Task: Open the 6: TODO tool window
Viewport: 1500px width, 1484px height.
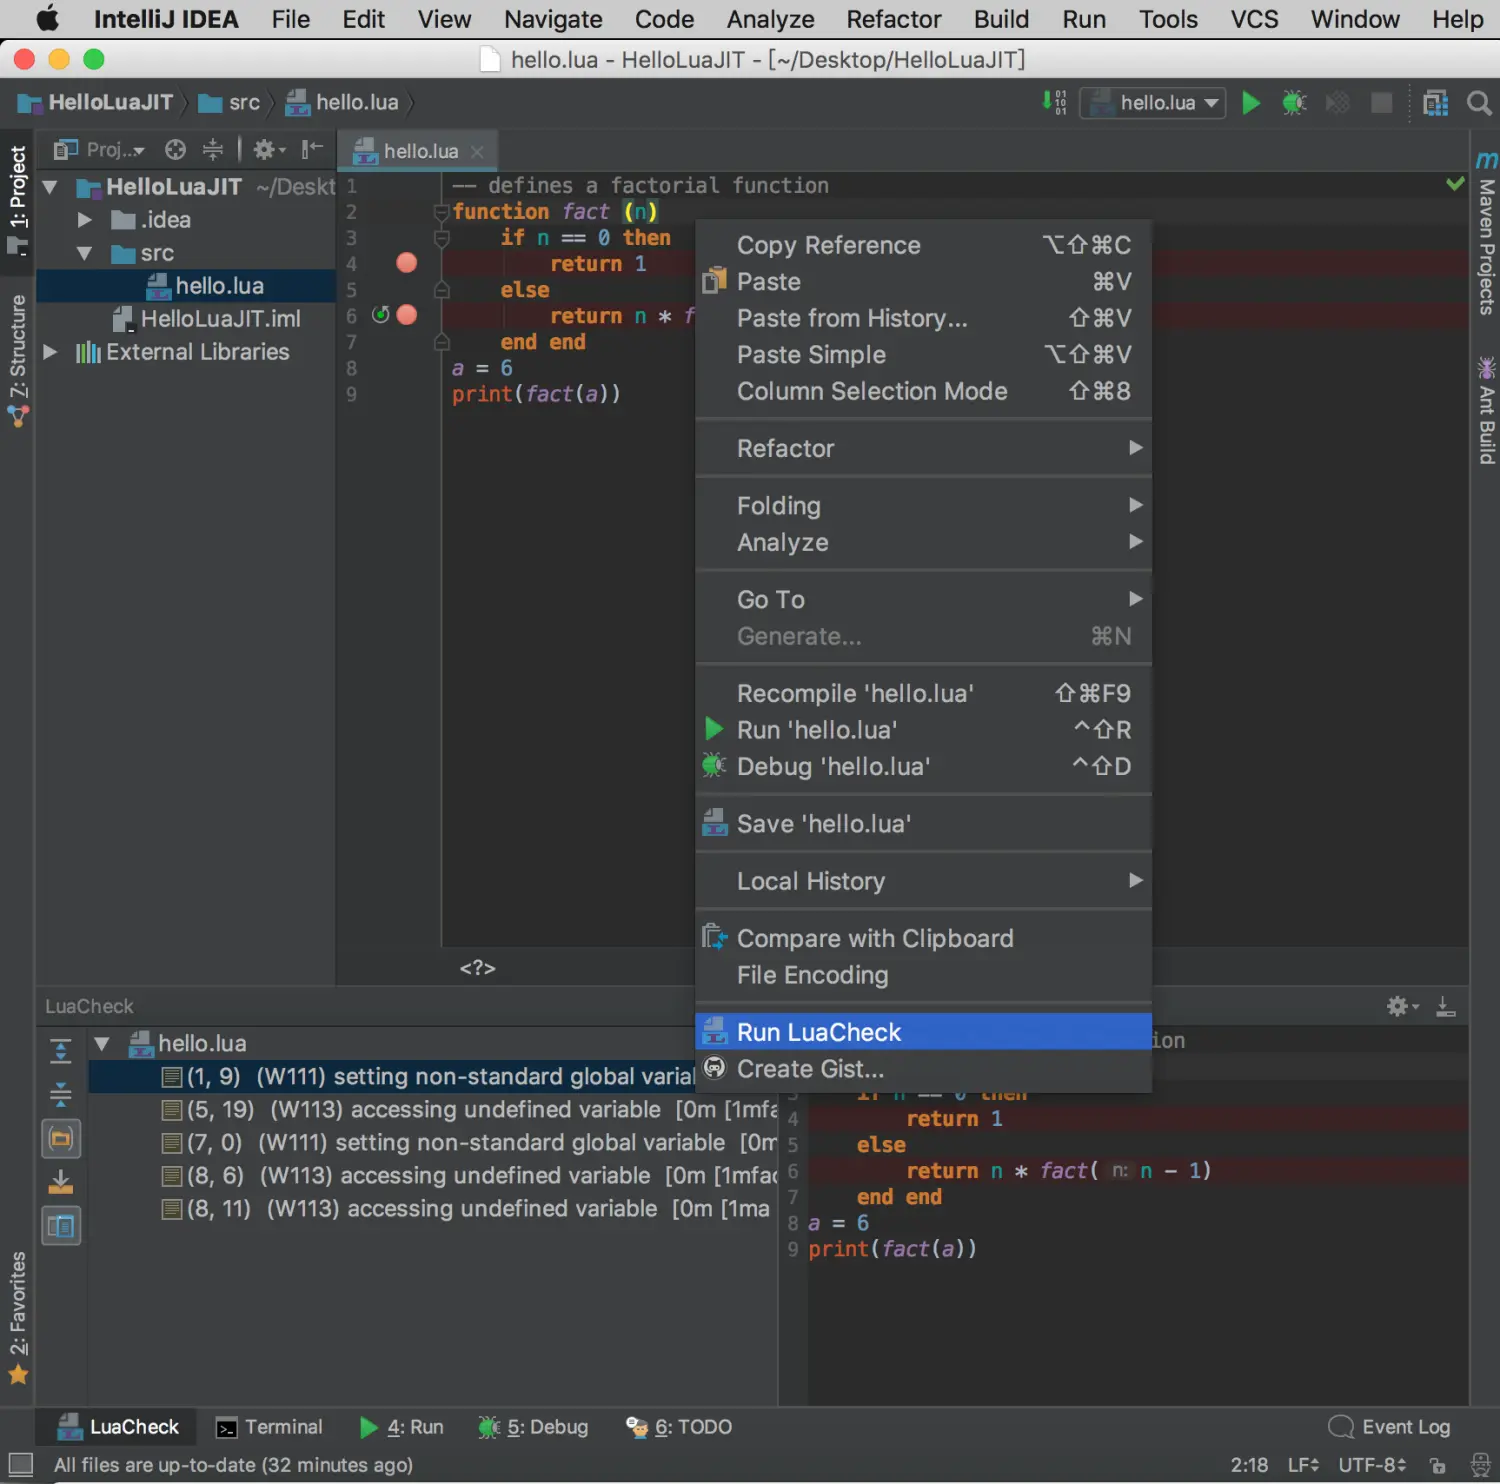Action: click(679, 1427)
